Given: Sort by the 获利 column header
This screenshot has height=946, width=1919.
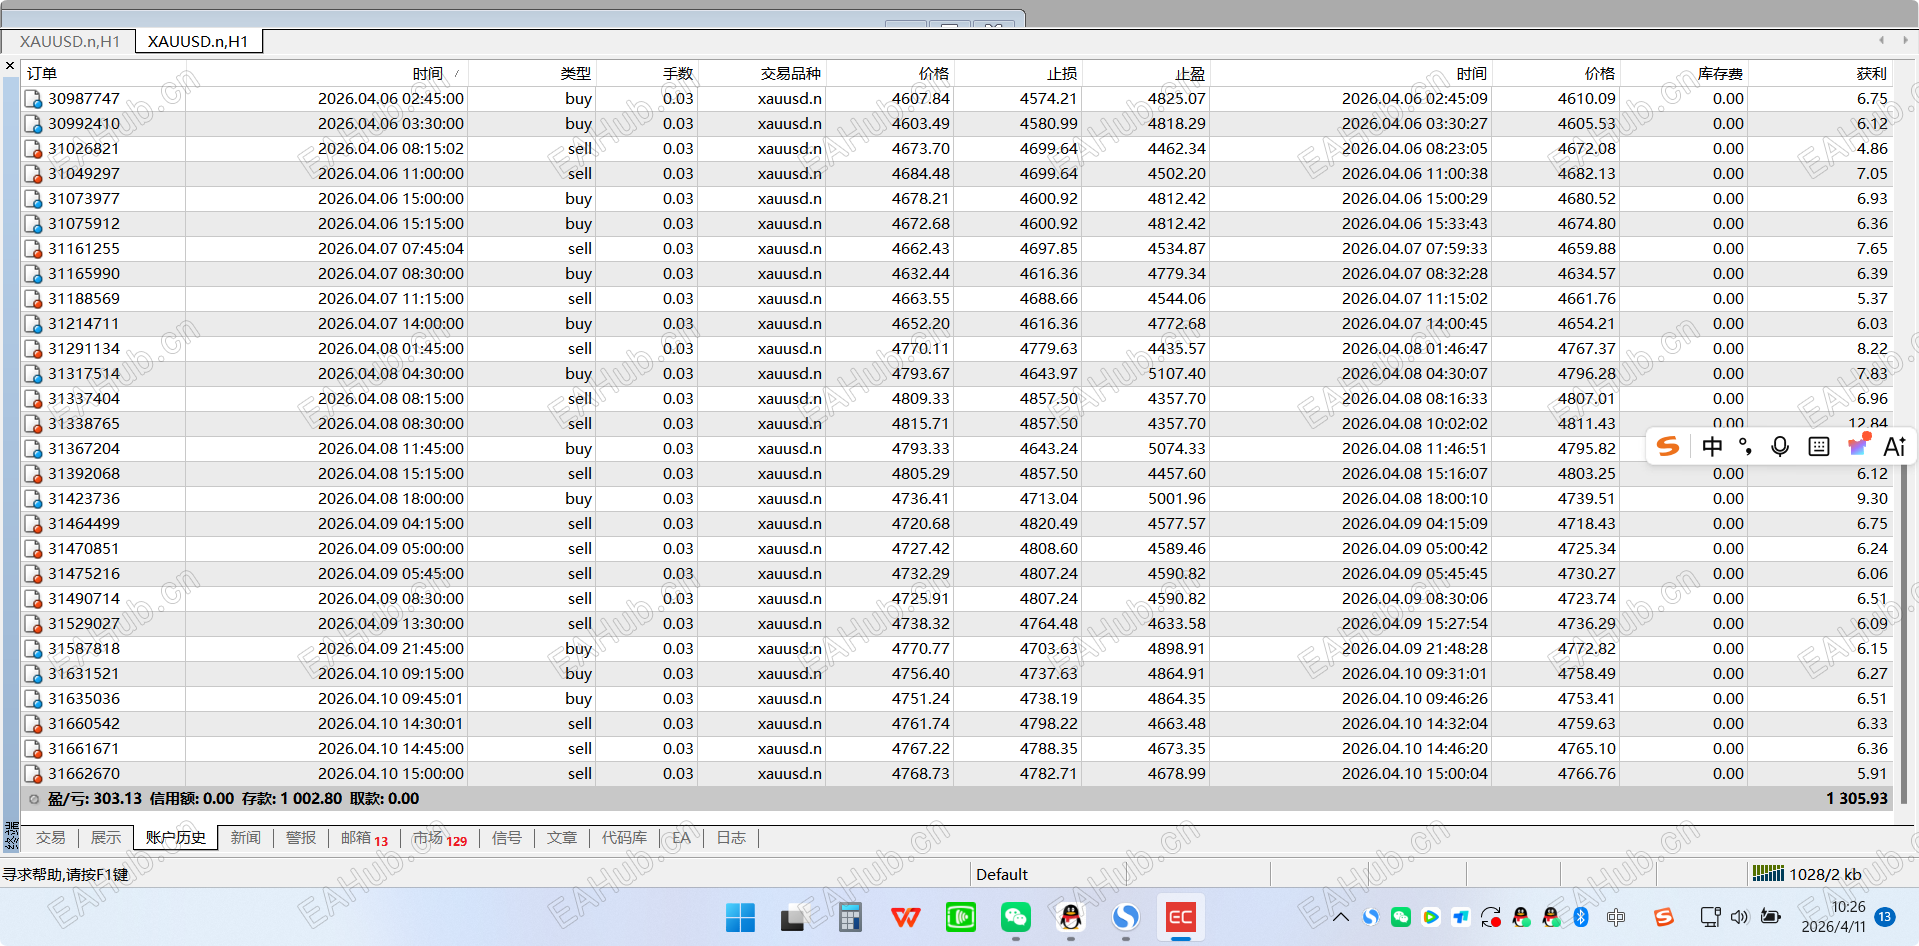Looking at the screenshot, I should [x=1819, y=73].
